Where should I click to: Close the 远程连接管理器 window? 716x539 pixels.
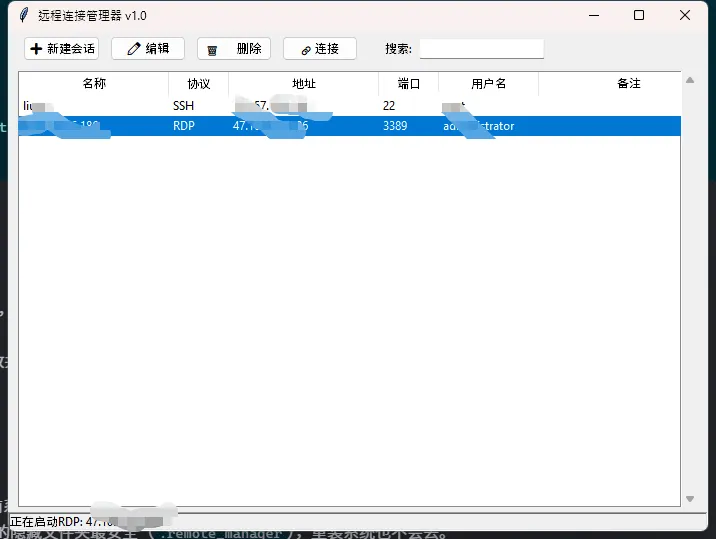click(x=685, y=15)
